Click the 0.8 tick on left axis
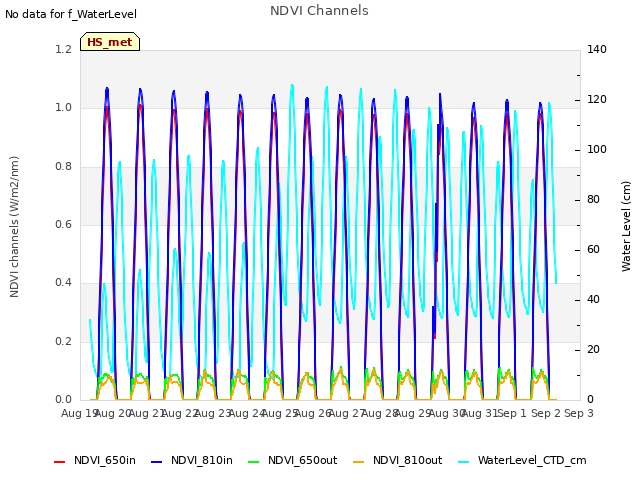640x480 pixels. (x=63, y=167)
